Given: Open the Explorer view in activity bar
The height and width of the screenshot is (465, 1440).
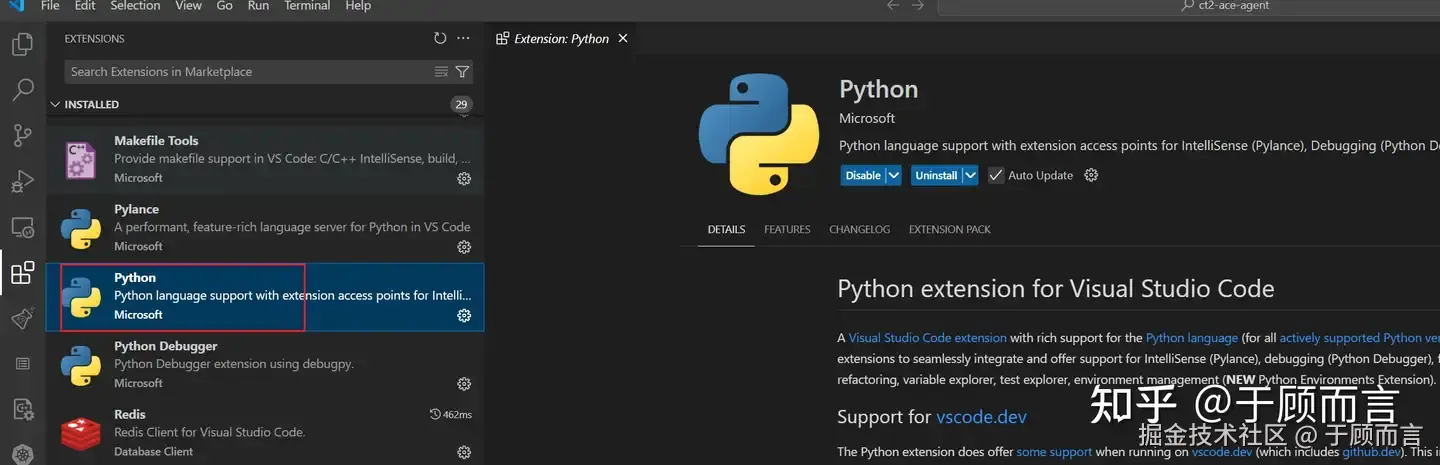Looking at the screenshot, I should coord(22,44).
